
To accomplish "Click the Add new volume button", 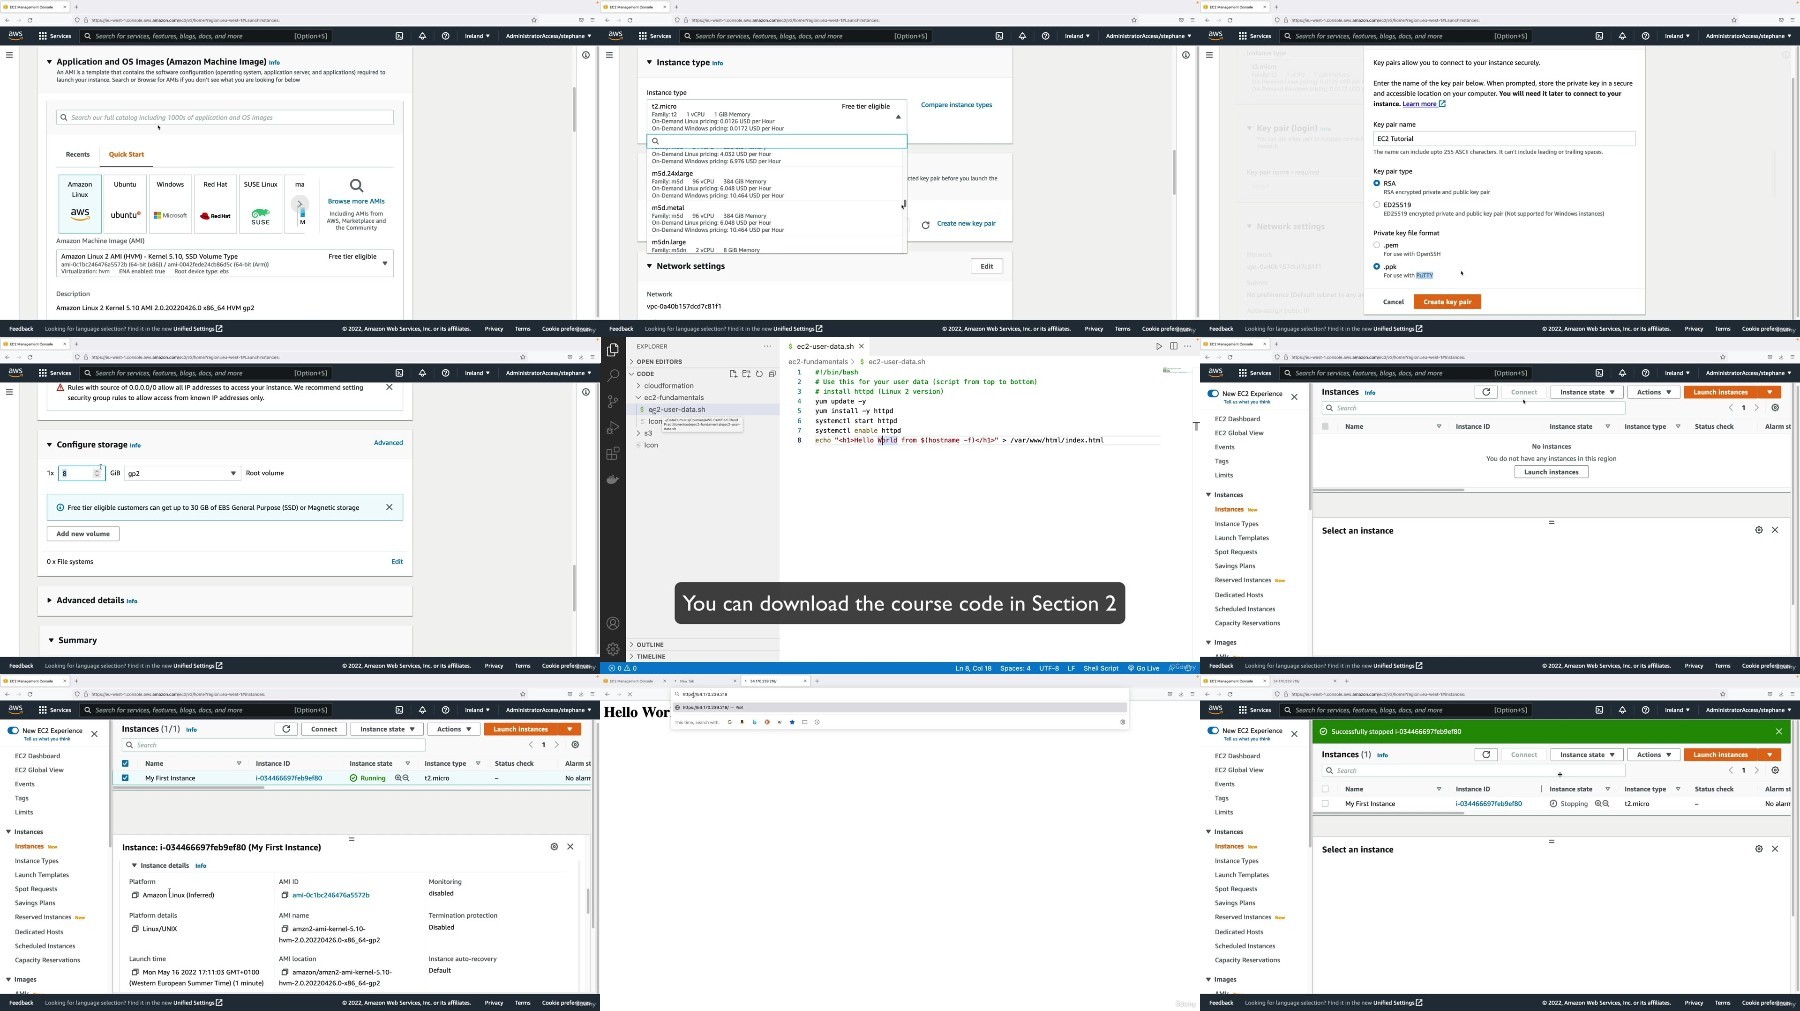I will pyautogui.click(x=83, y=534).
